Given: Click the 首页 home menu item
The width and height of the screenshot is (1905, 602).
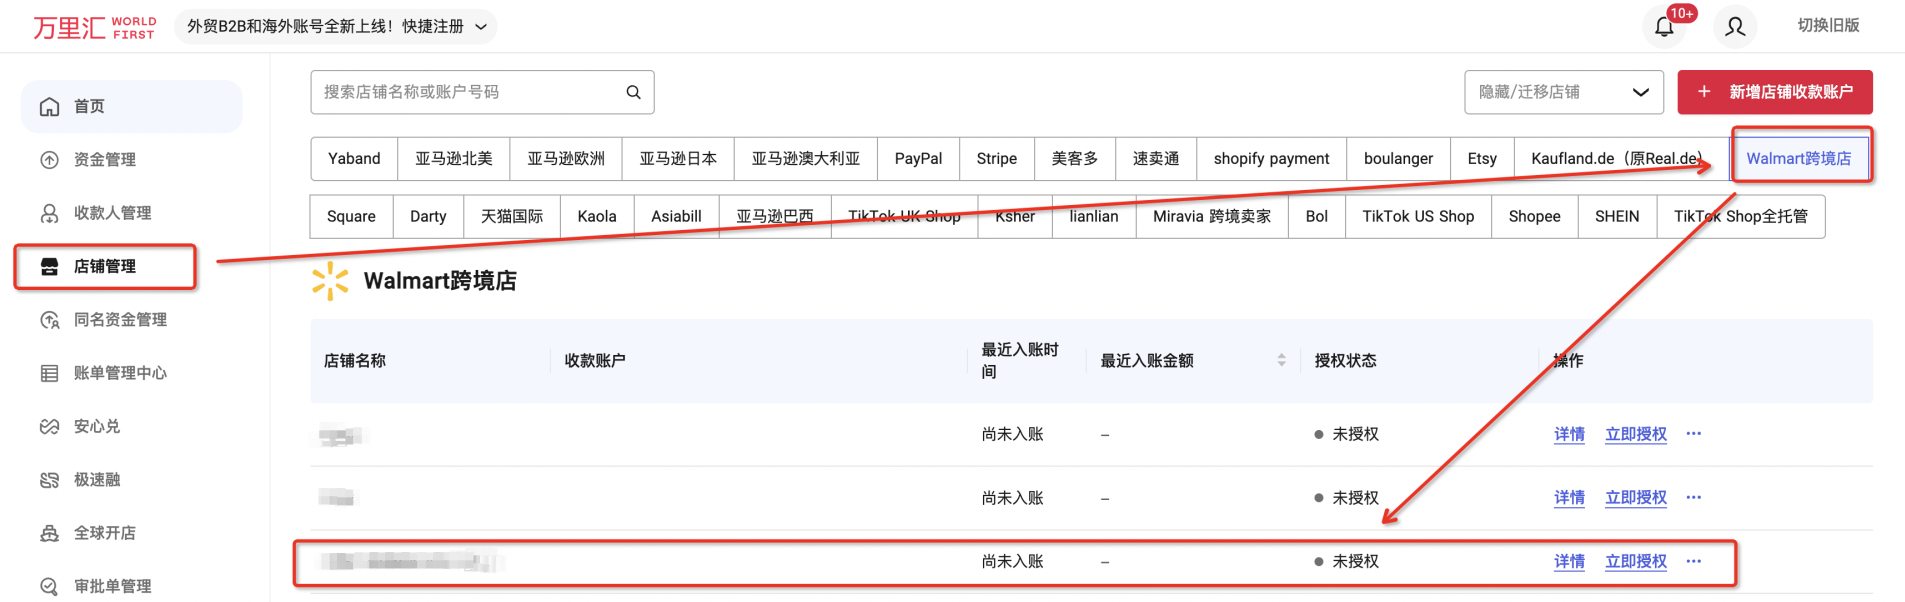Looking at the screenshot, I should (x=89, y=106).
